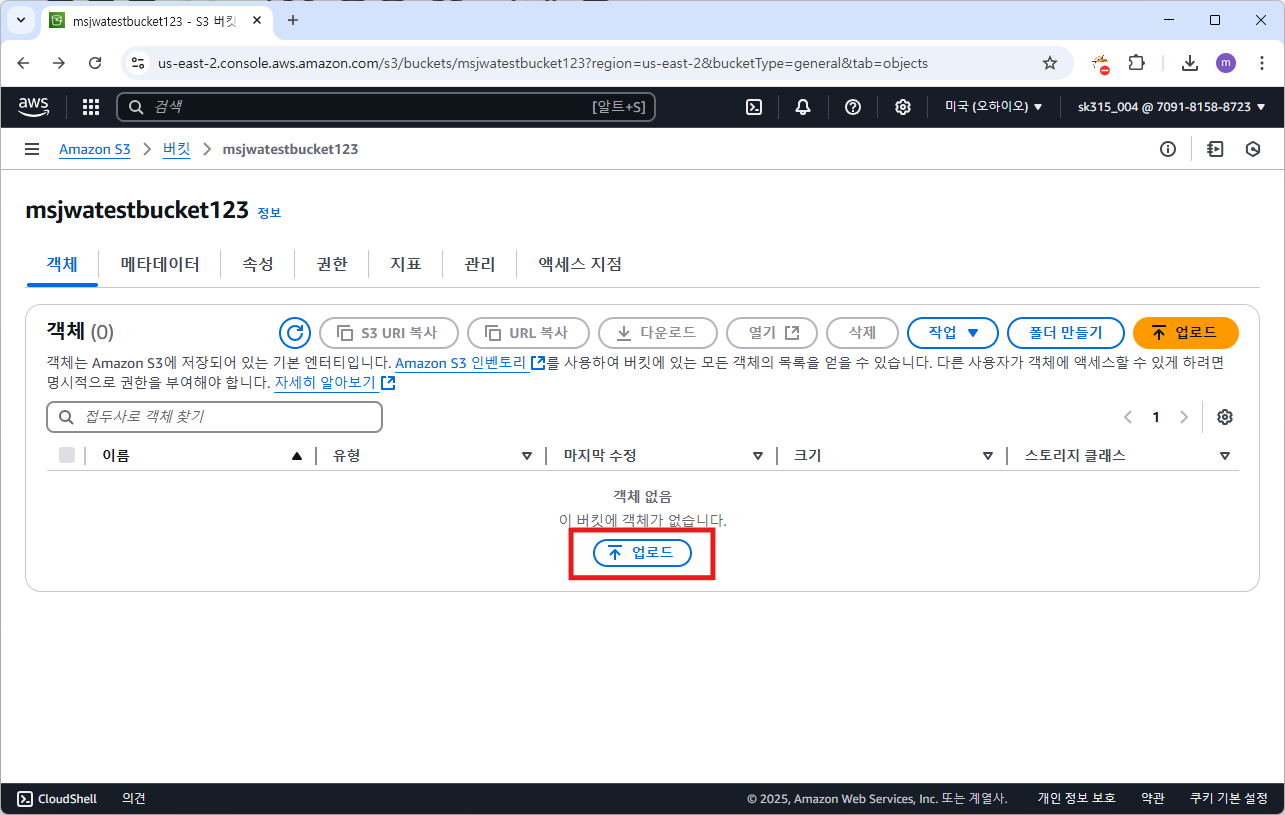Open the panel icon next to the info icon
The image size is (1285, 815).
(x=1215, y=149)
